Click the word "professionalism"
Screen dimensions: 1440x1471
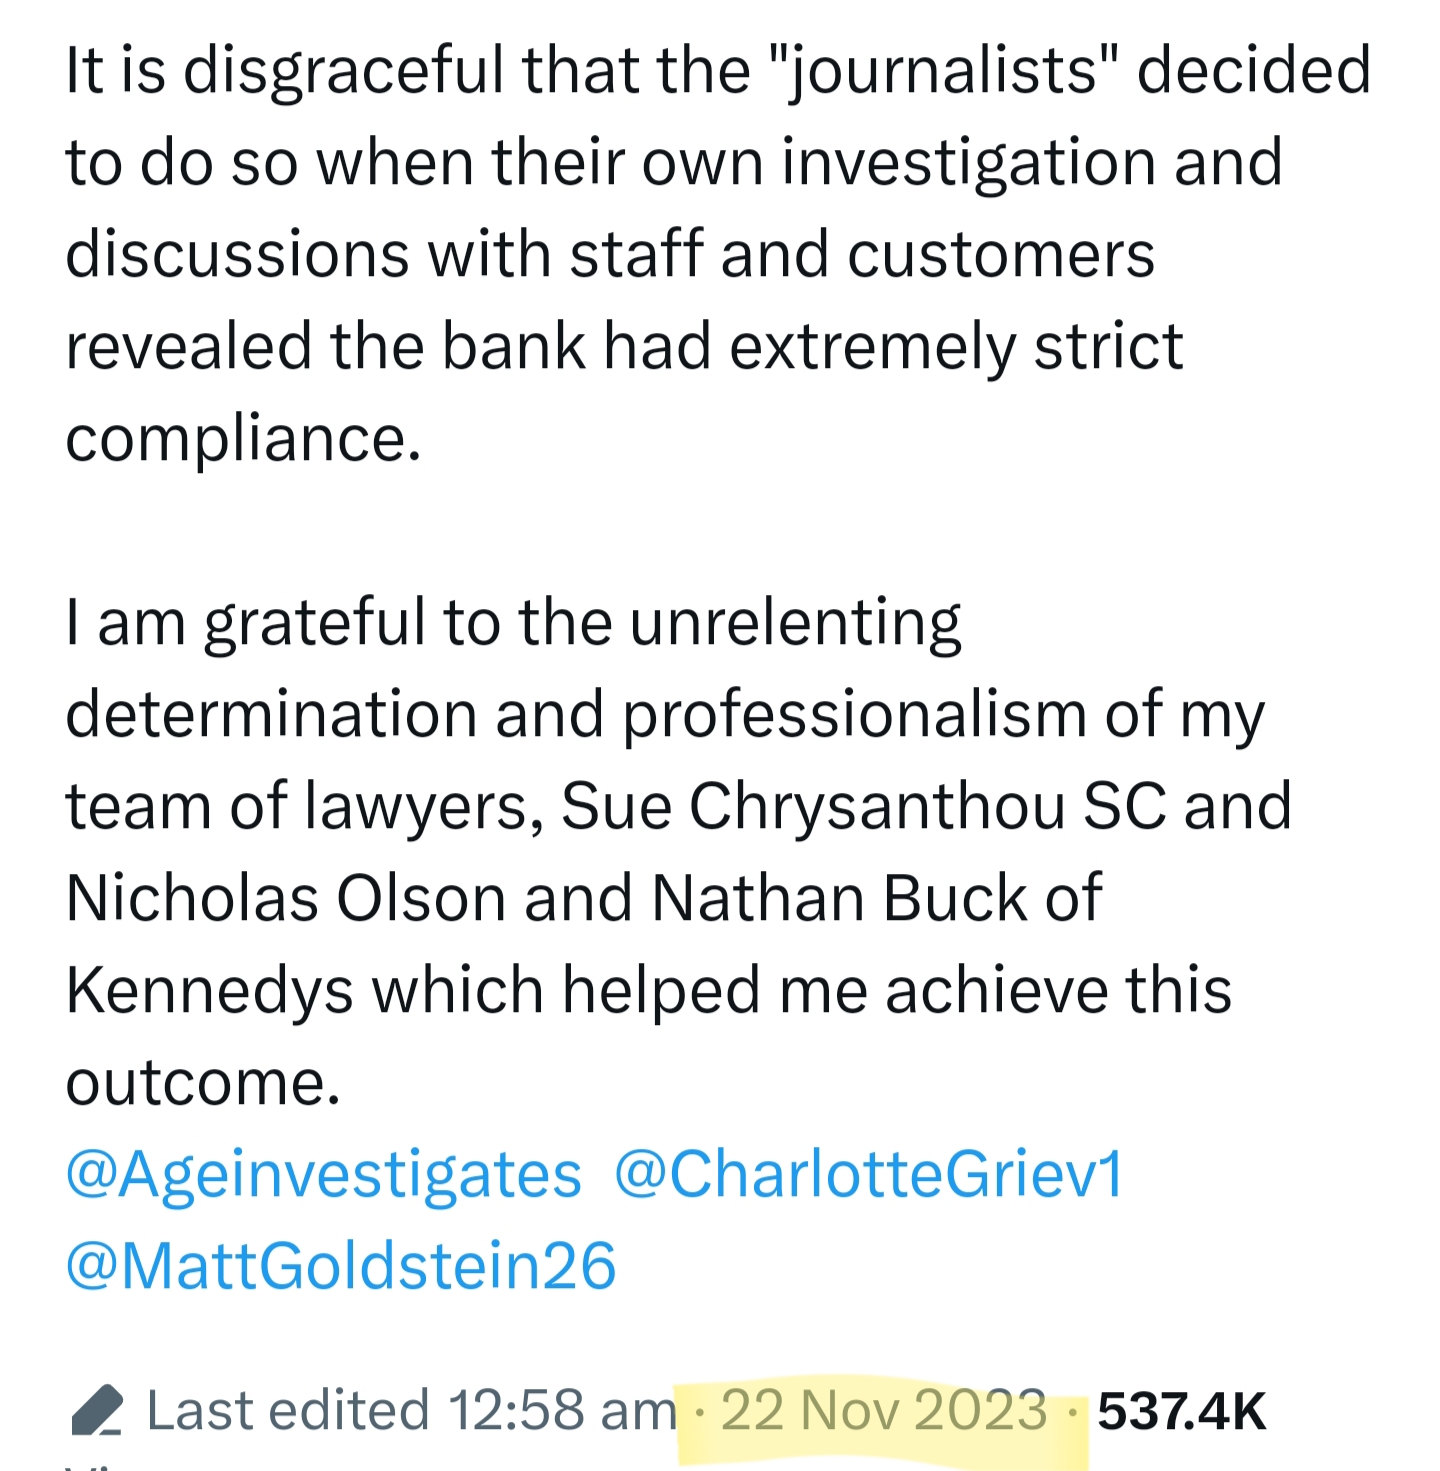coord(854,714)
